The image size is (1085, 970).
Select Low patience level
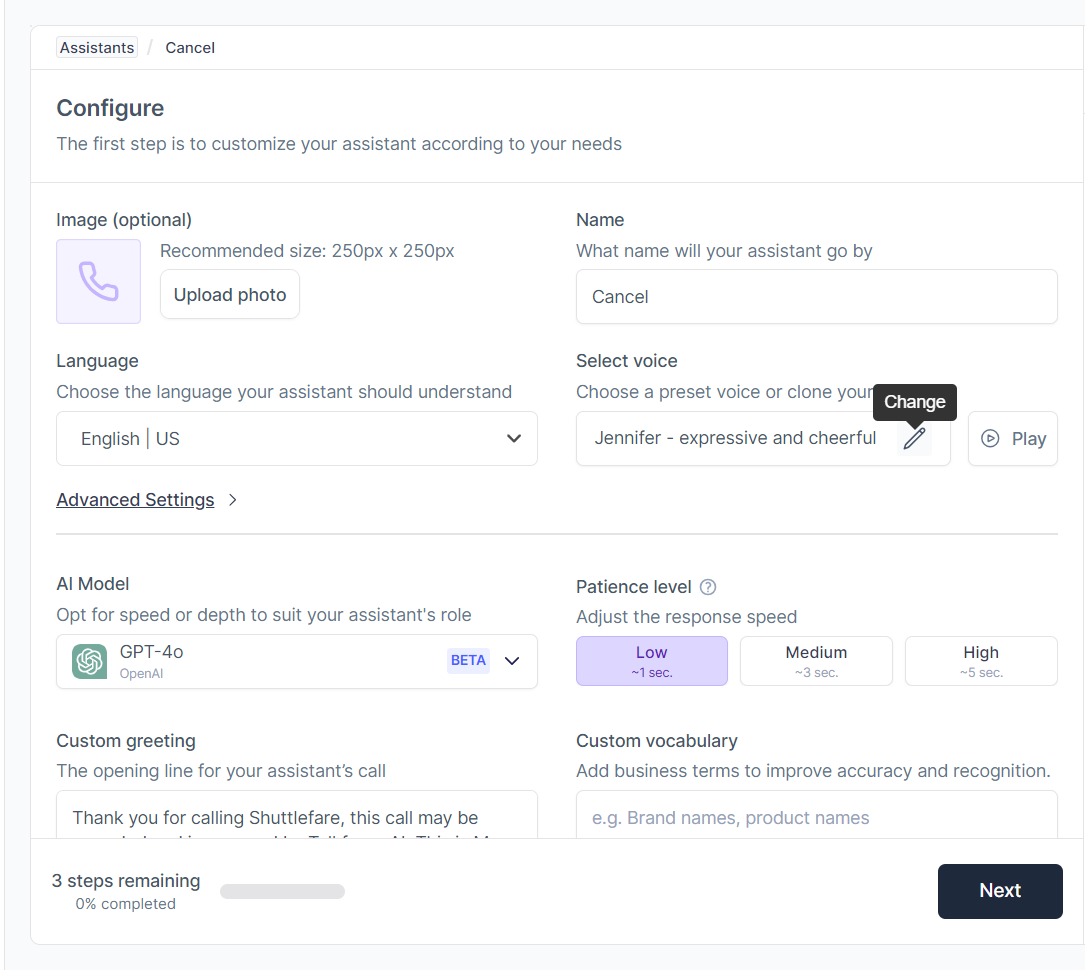tap(651, 661)
